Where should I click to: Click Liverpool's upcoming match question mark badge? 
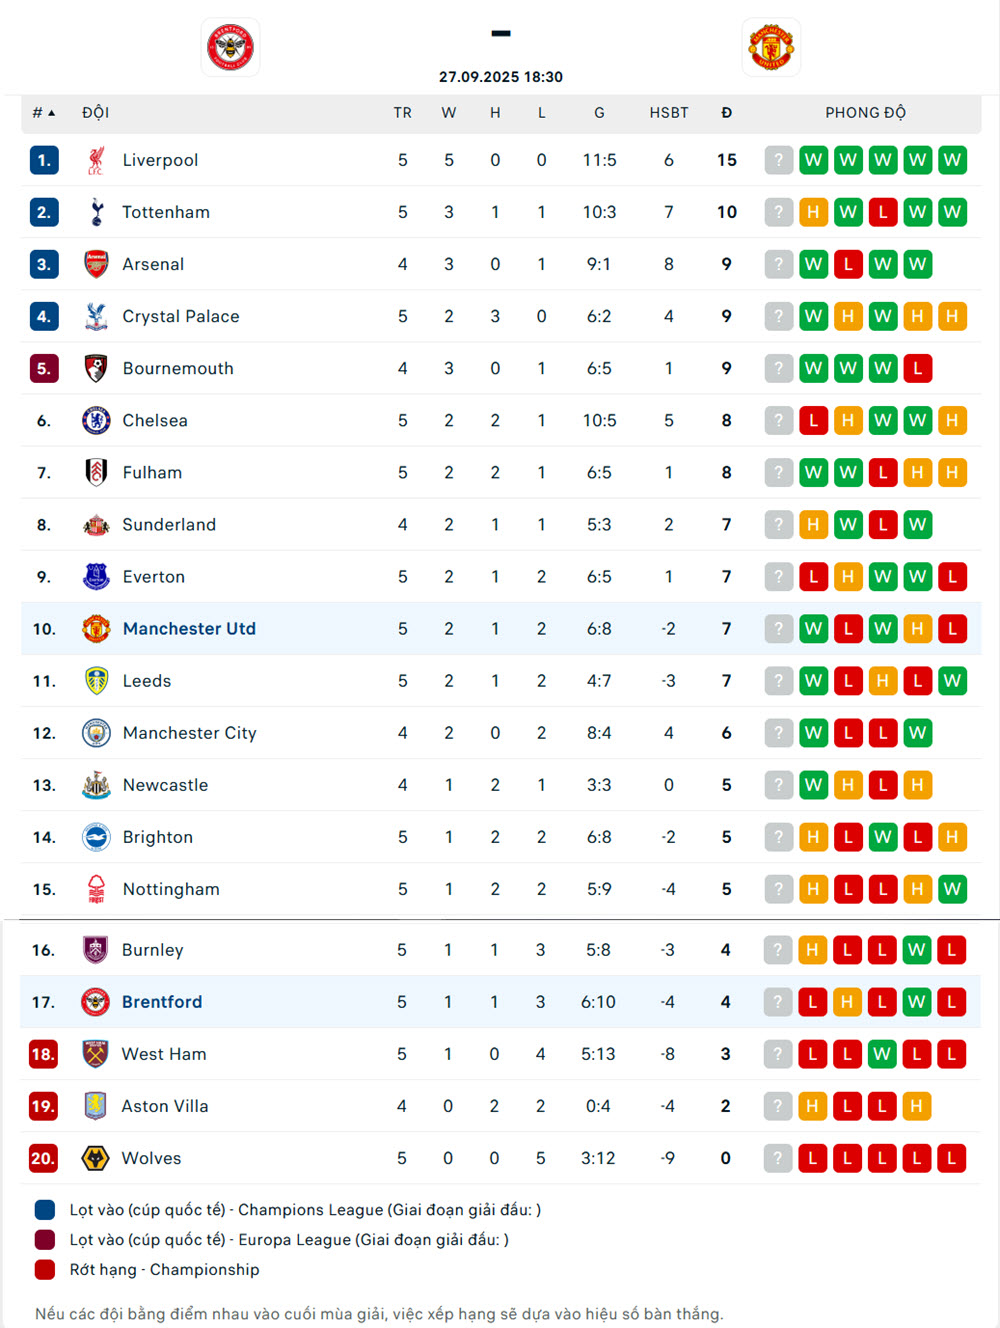pyautogui.click(x=779, y=160)
